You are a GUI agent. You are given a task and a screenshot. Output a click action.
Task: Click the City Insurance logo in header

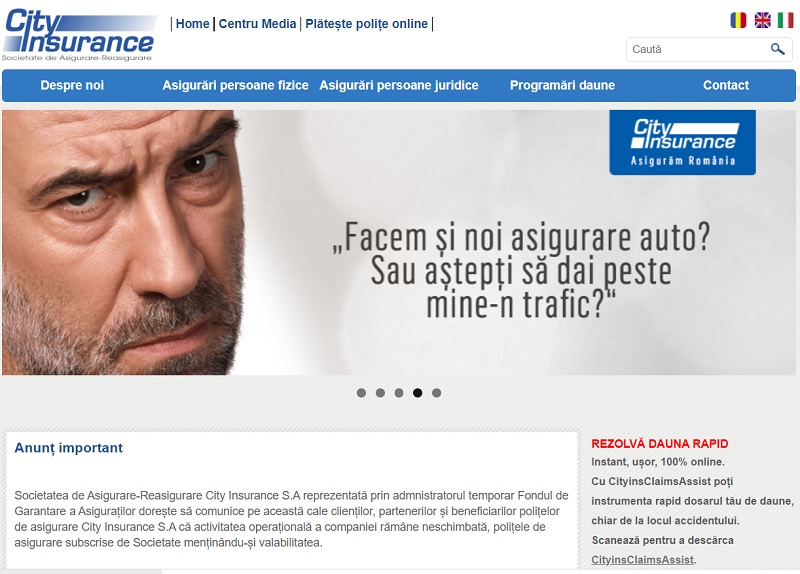click(79, 35)
